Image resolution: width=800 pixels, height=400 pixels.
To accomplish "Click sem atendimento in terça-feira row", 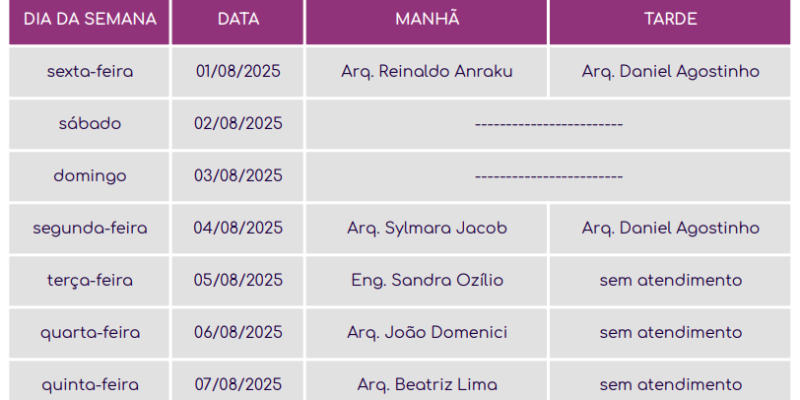I will [x=670, y=280].
